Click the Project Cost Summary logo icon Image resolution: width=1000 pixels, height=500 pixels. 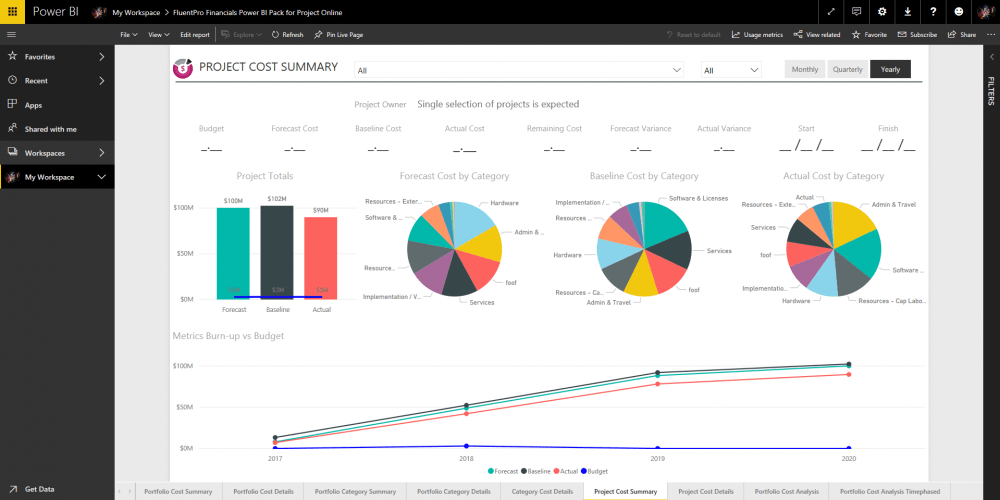(184, 68)
